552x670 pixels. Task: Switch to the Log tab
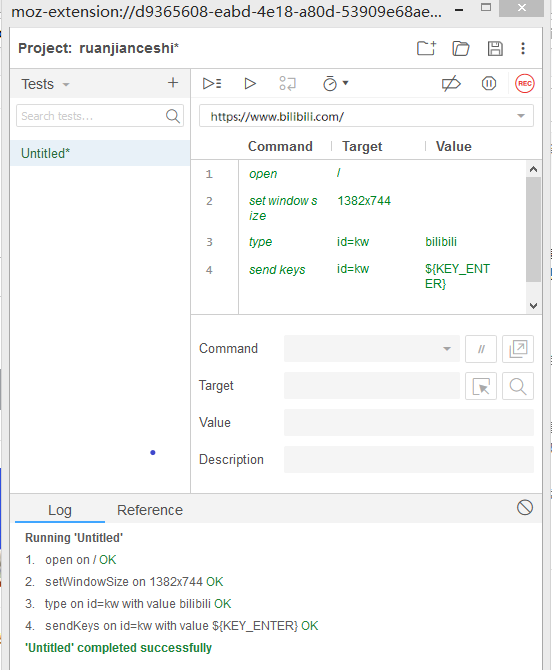[x=60, y=510]
